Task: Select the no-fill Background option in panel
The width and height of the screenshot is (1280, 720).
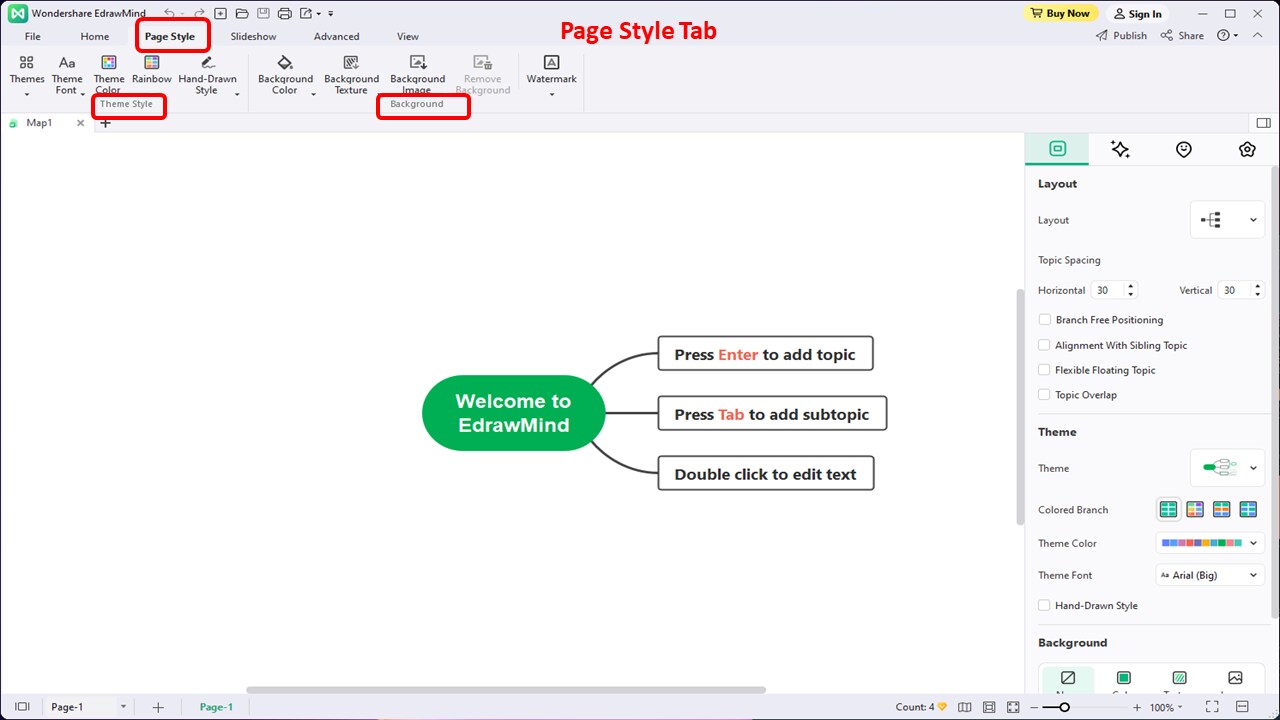Action: (1068, 680)
